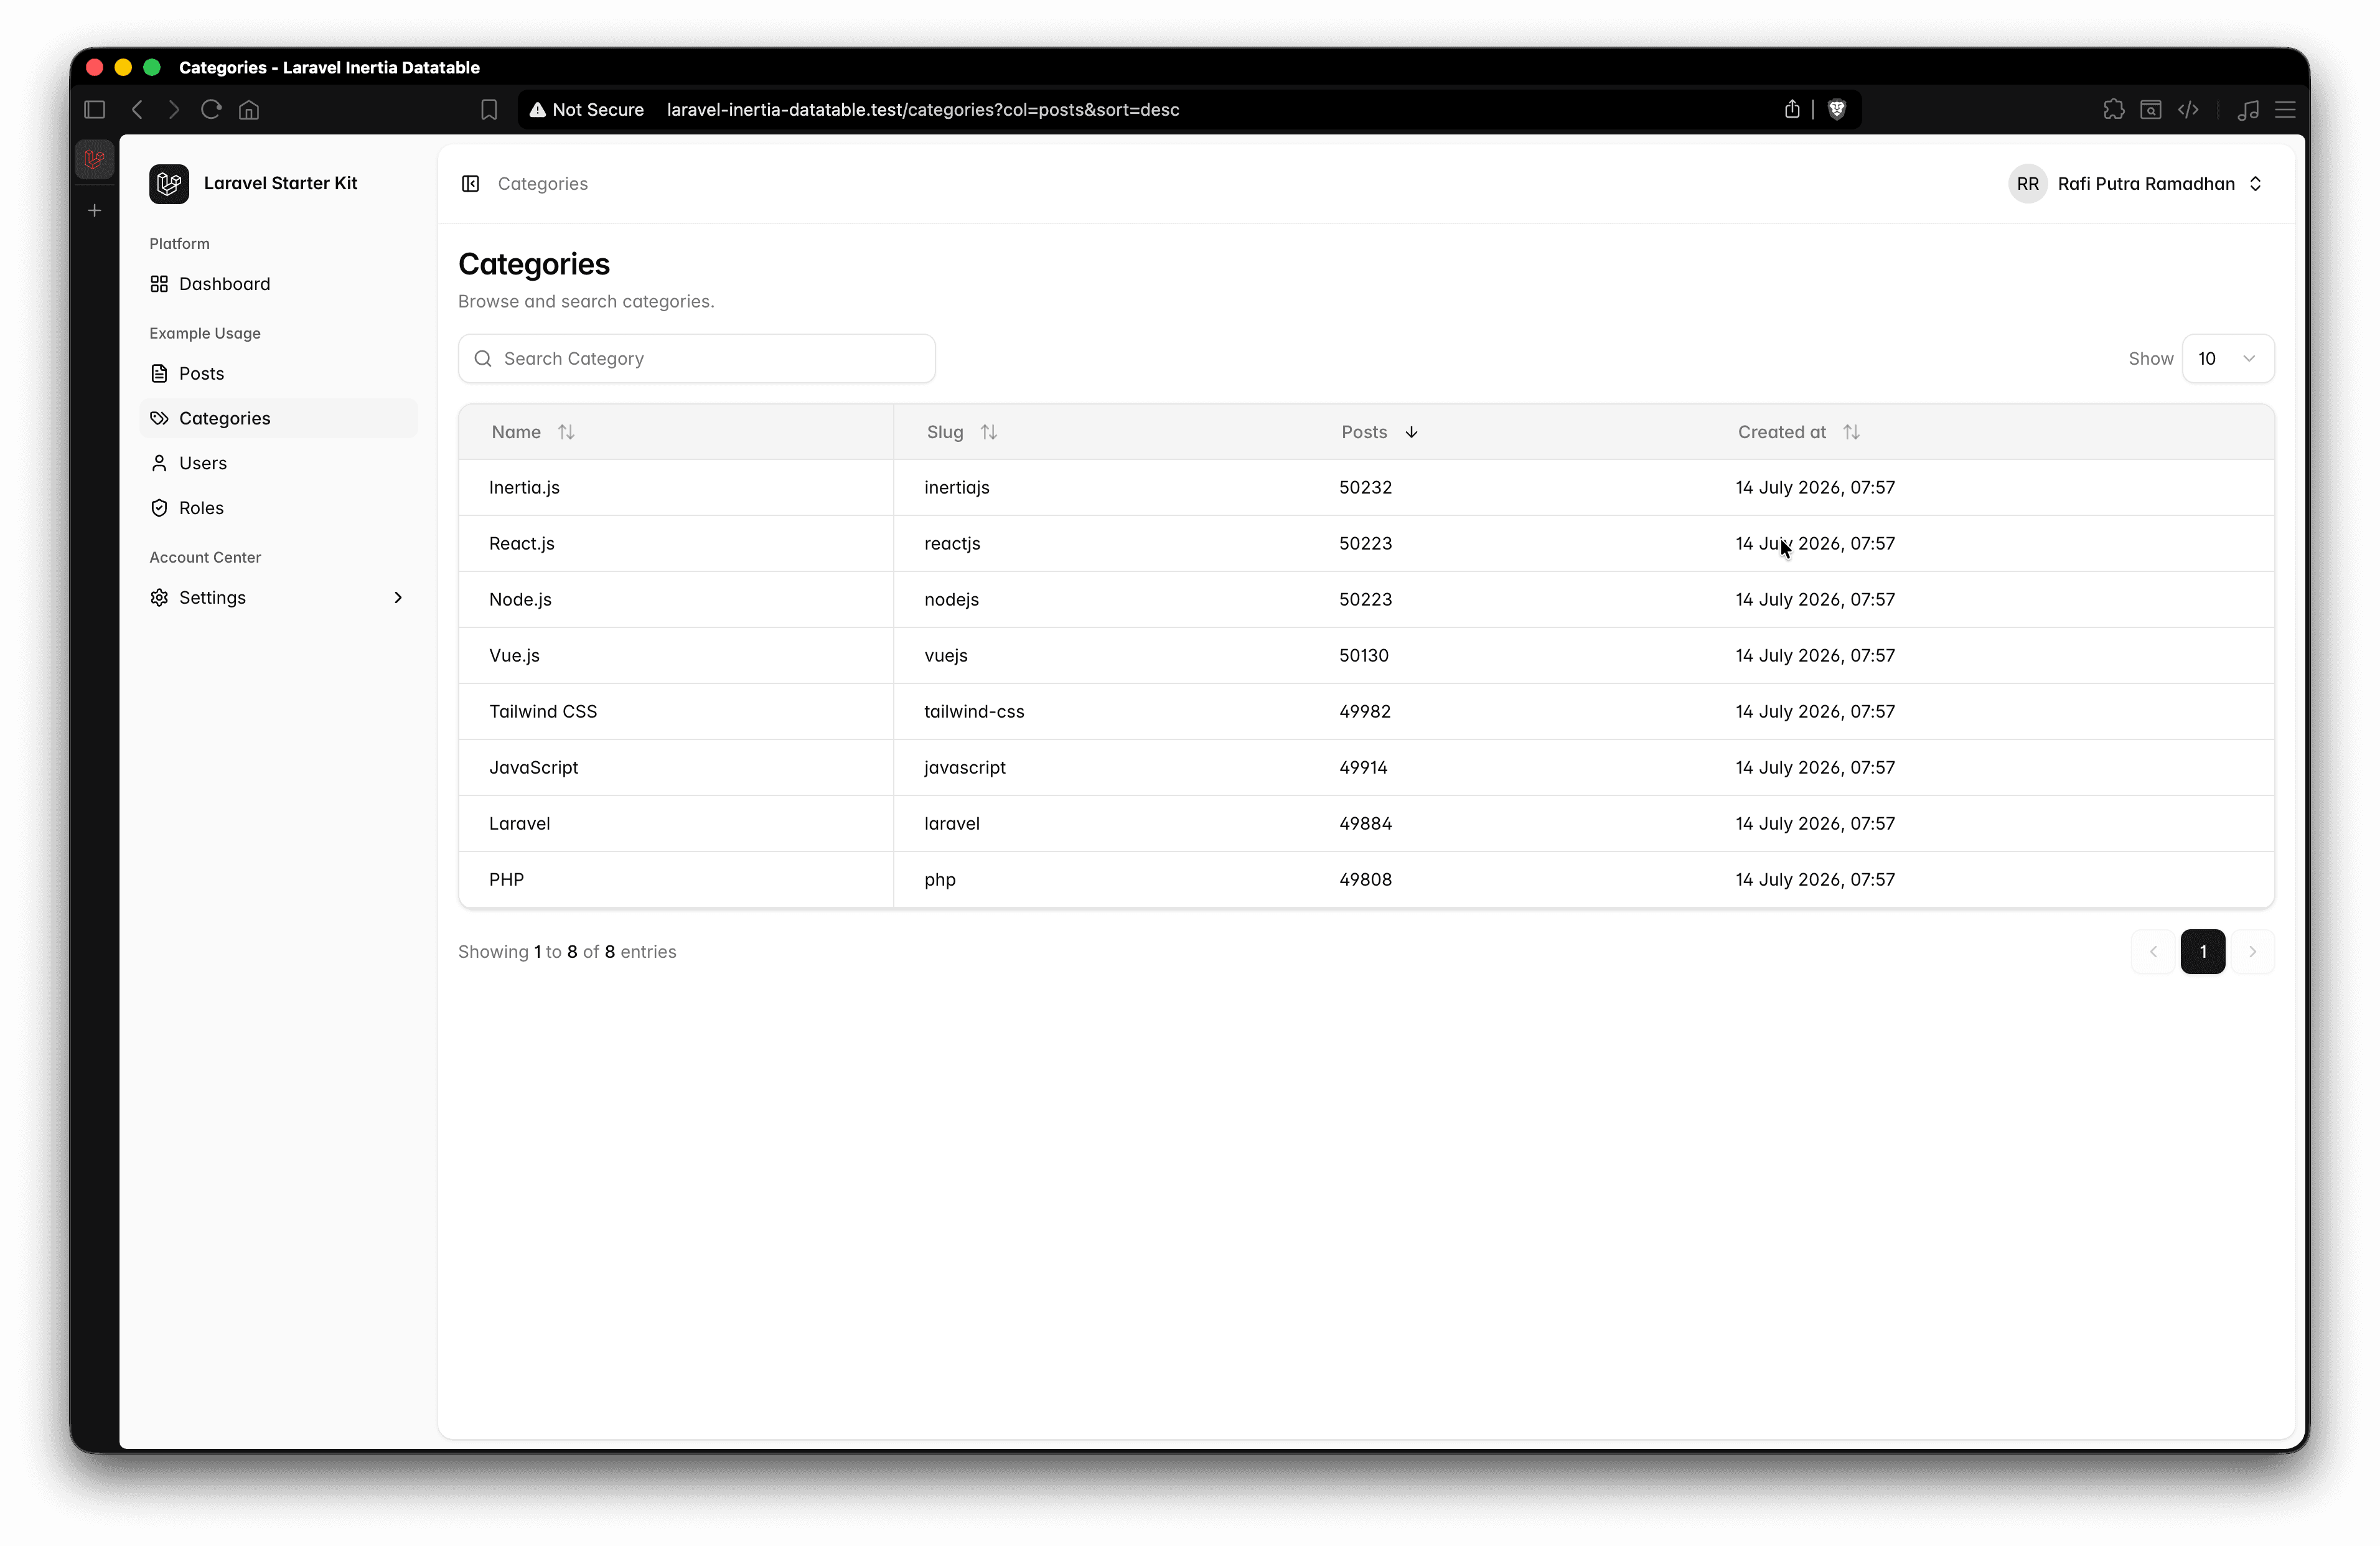Sort by Created at using its arrows icon

point(1851,432)
